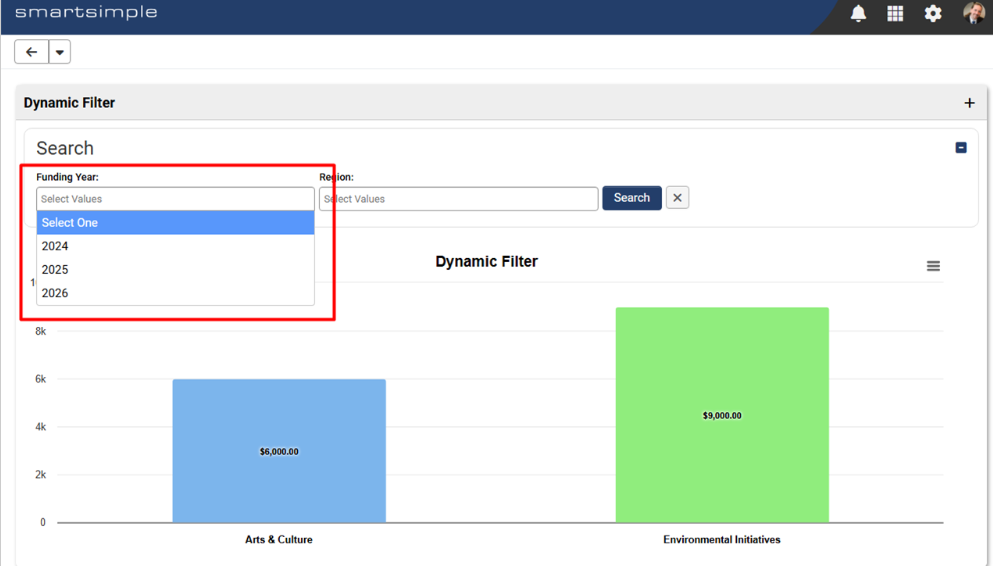
Task: Open the apps grid menu icon
Action: (x=895, y=13)
